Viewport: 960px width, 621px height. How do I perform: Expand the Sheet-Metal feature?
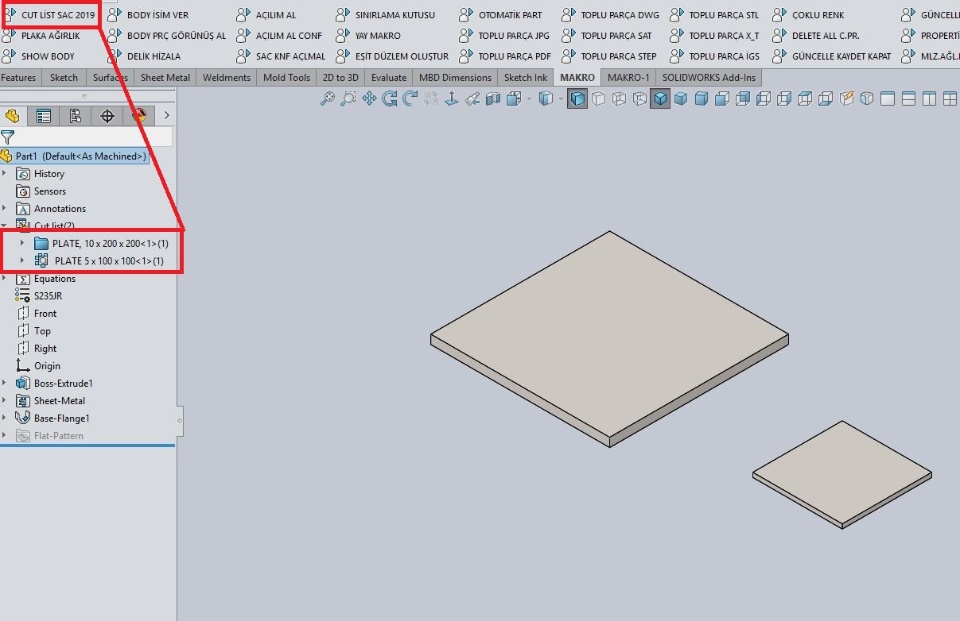pos(4,401)
